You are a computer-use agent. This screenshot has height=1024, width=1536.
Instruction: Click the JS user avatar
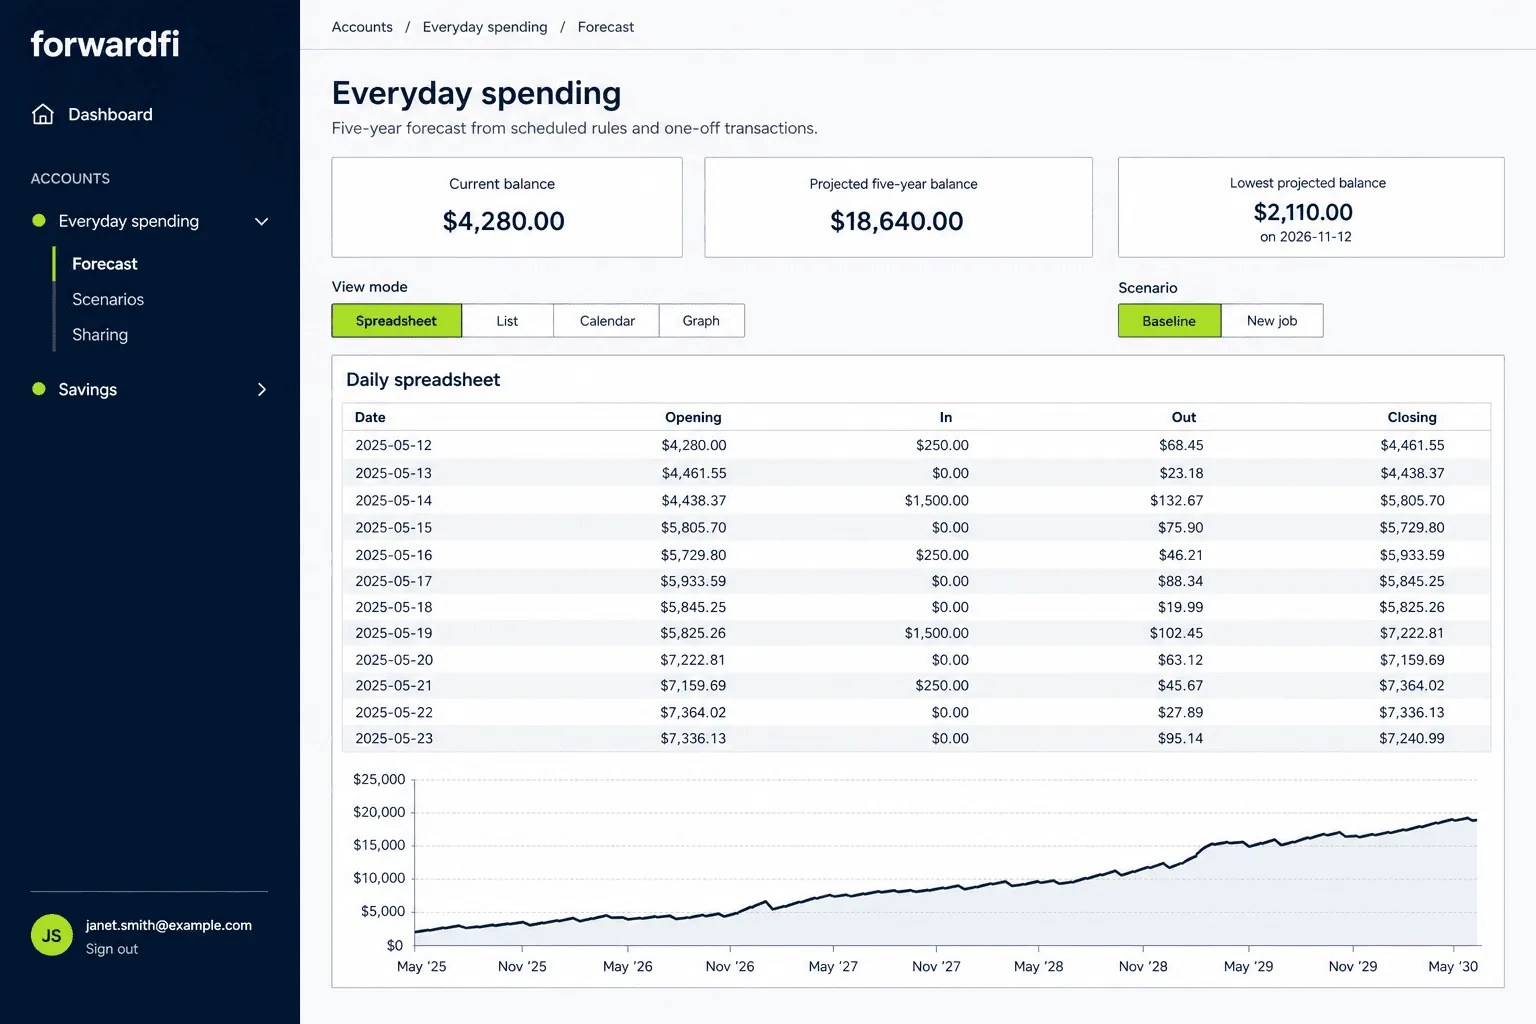point(52,936)
